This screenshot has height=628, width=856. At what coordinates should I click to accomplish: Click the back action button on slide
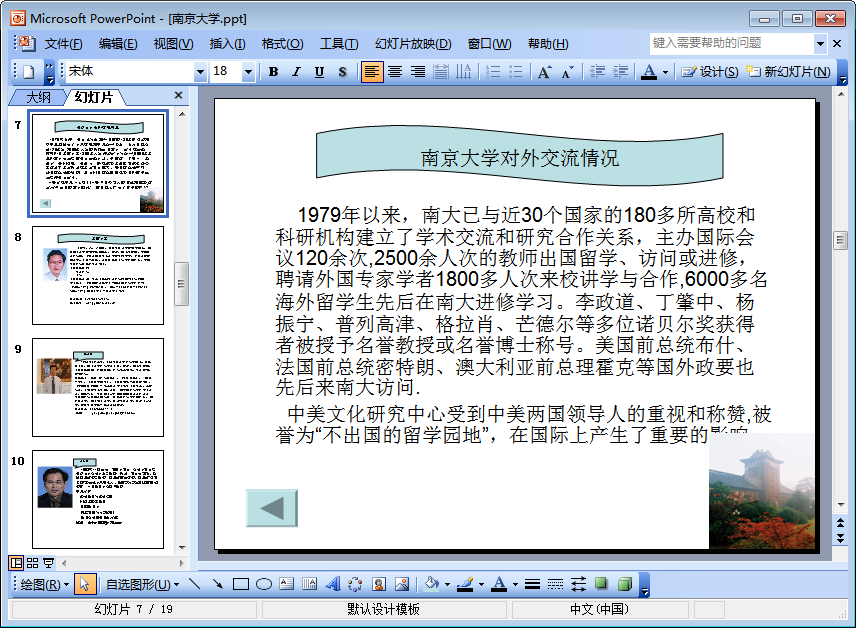(272, 508)
